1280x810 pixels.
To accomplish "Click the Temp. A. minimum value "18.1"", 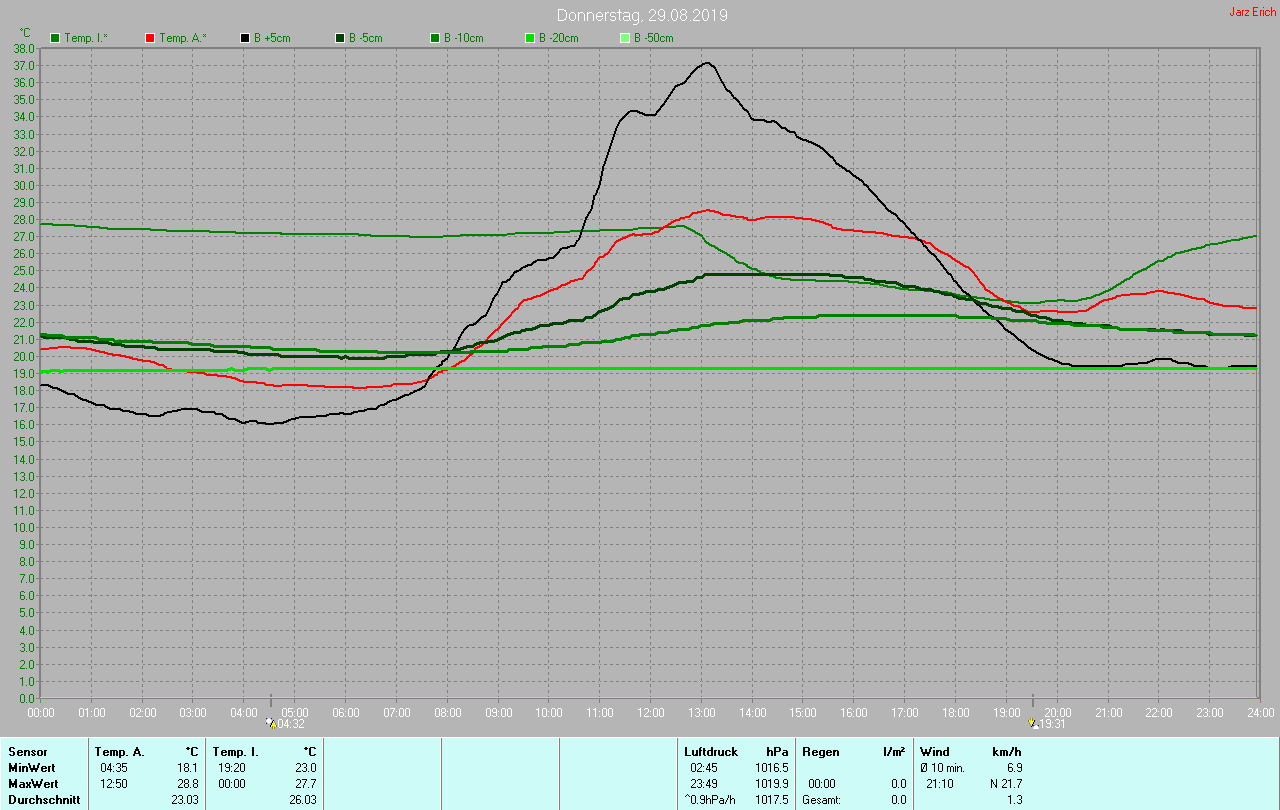I will click(188, 768).
